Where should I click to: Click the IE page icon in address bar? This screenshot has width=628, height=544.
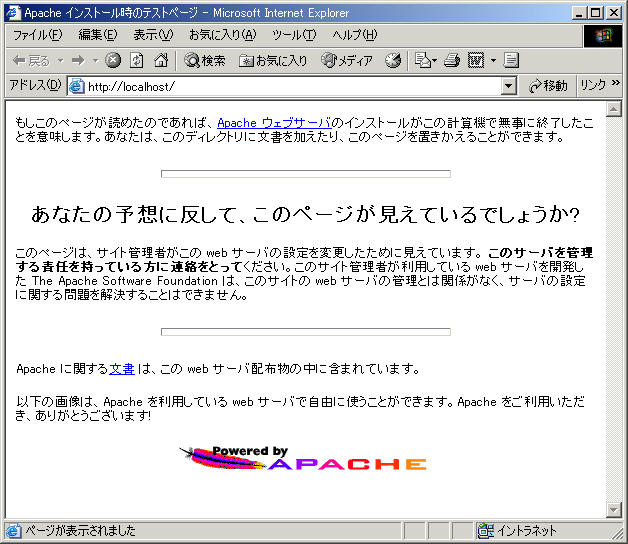[76, 86]
